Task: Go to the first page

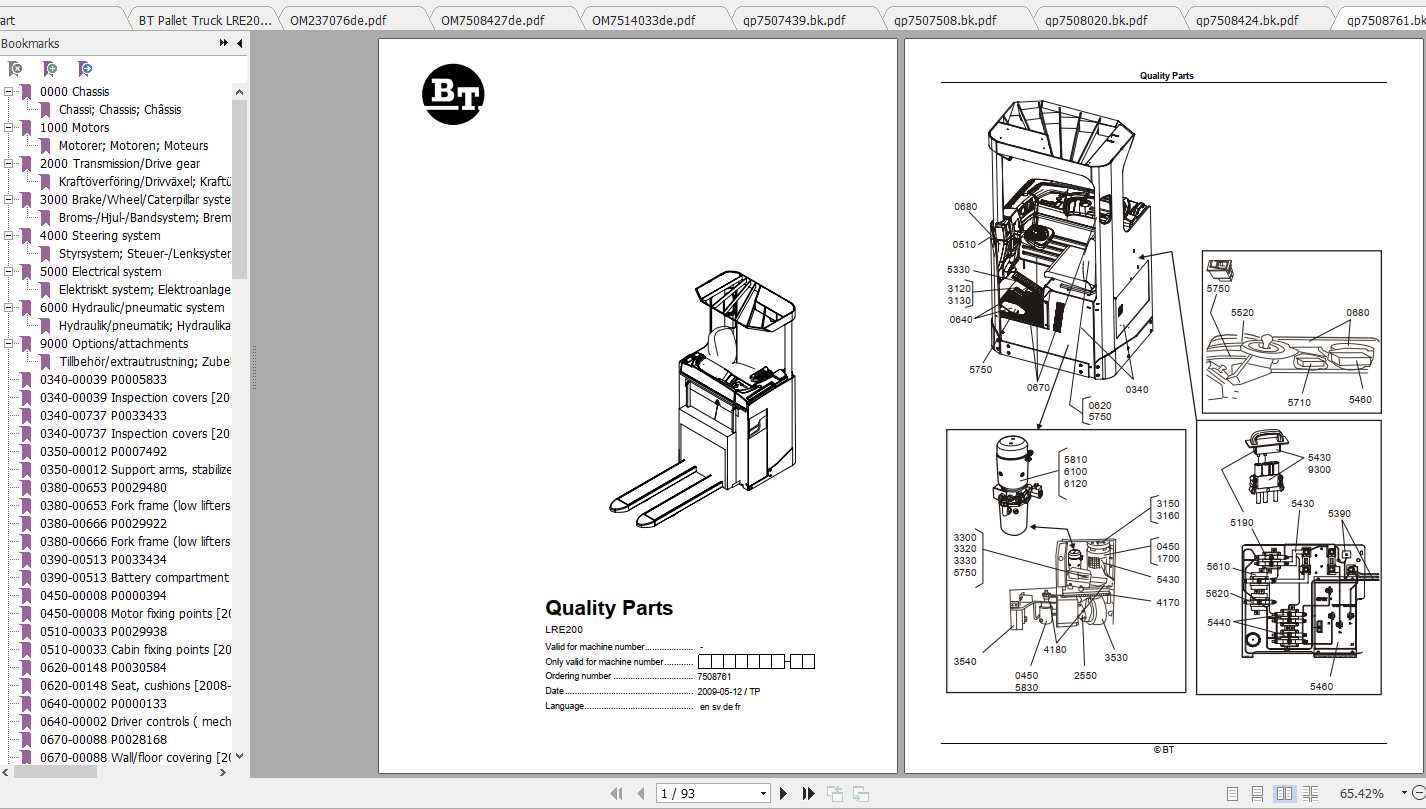Action: click(x=617, y=793)
